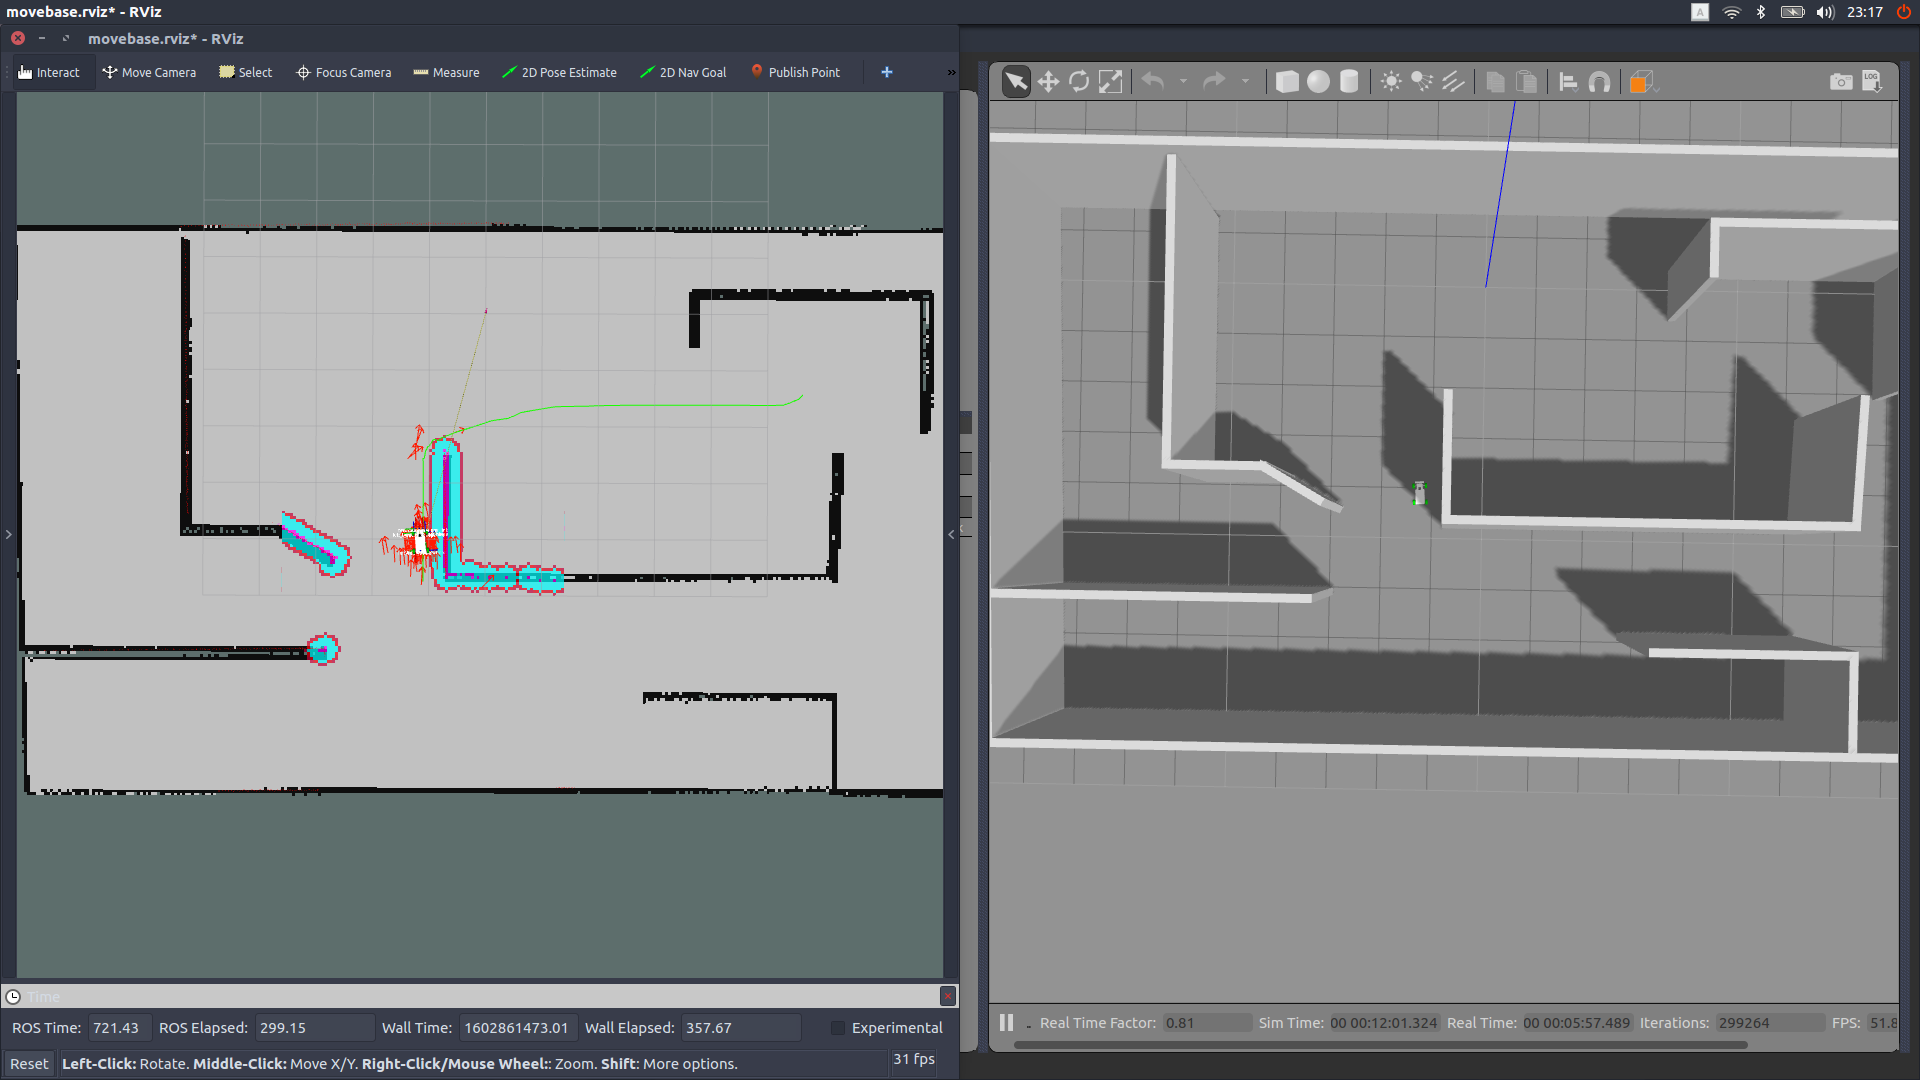Open the system volume indicator

point(1825,12)
